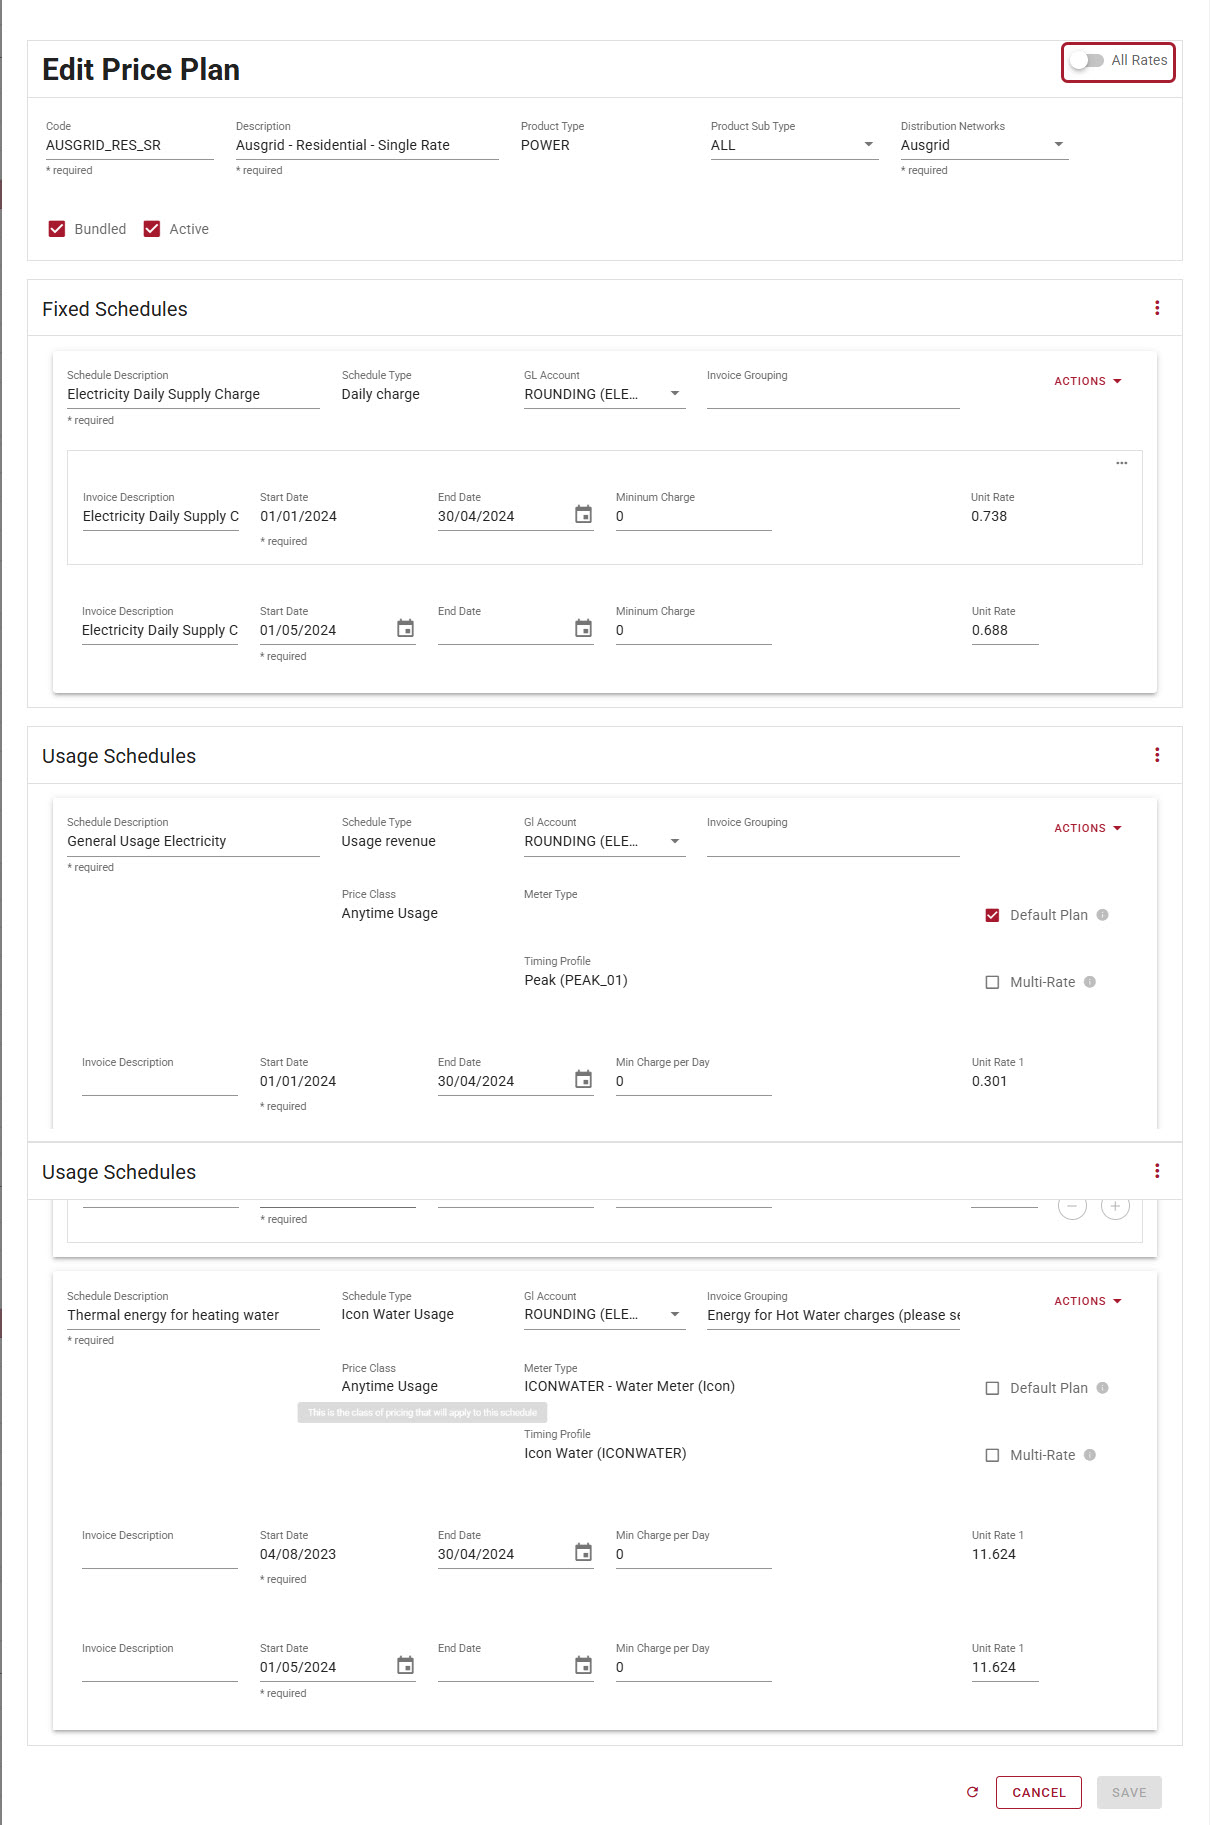1210x1825 pixels.
Task: Click the Peak (PEAK_01) timing profile text
Action: [x=576, y=980]
